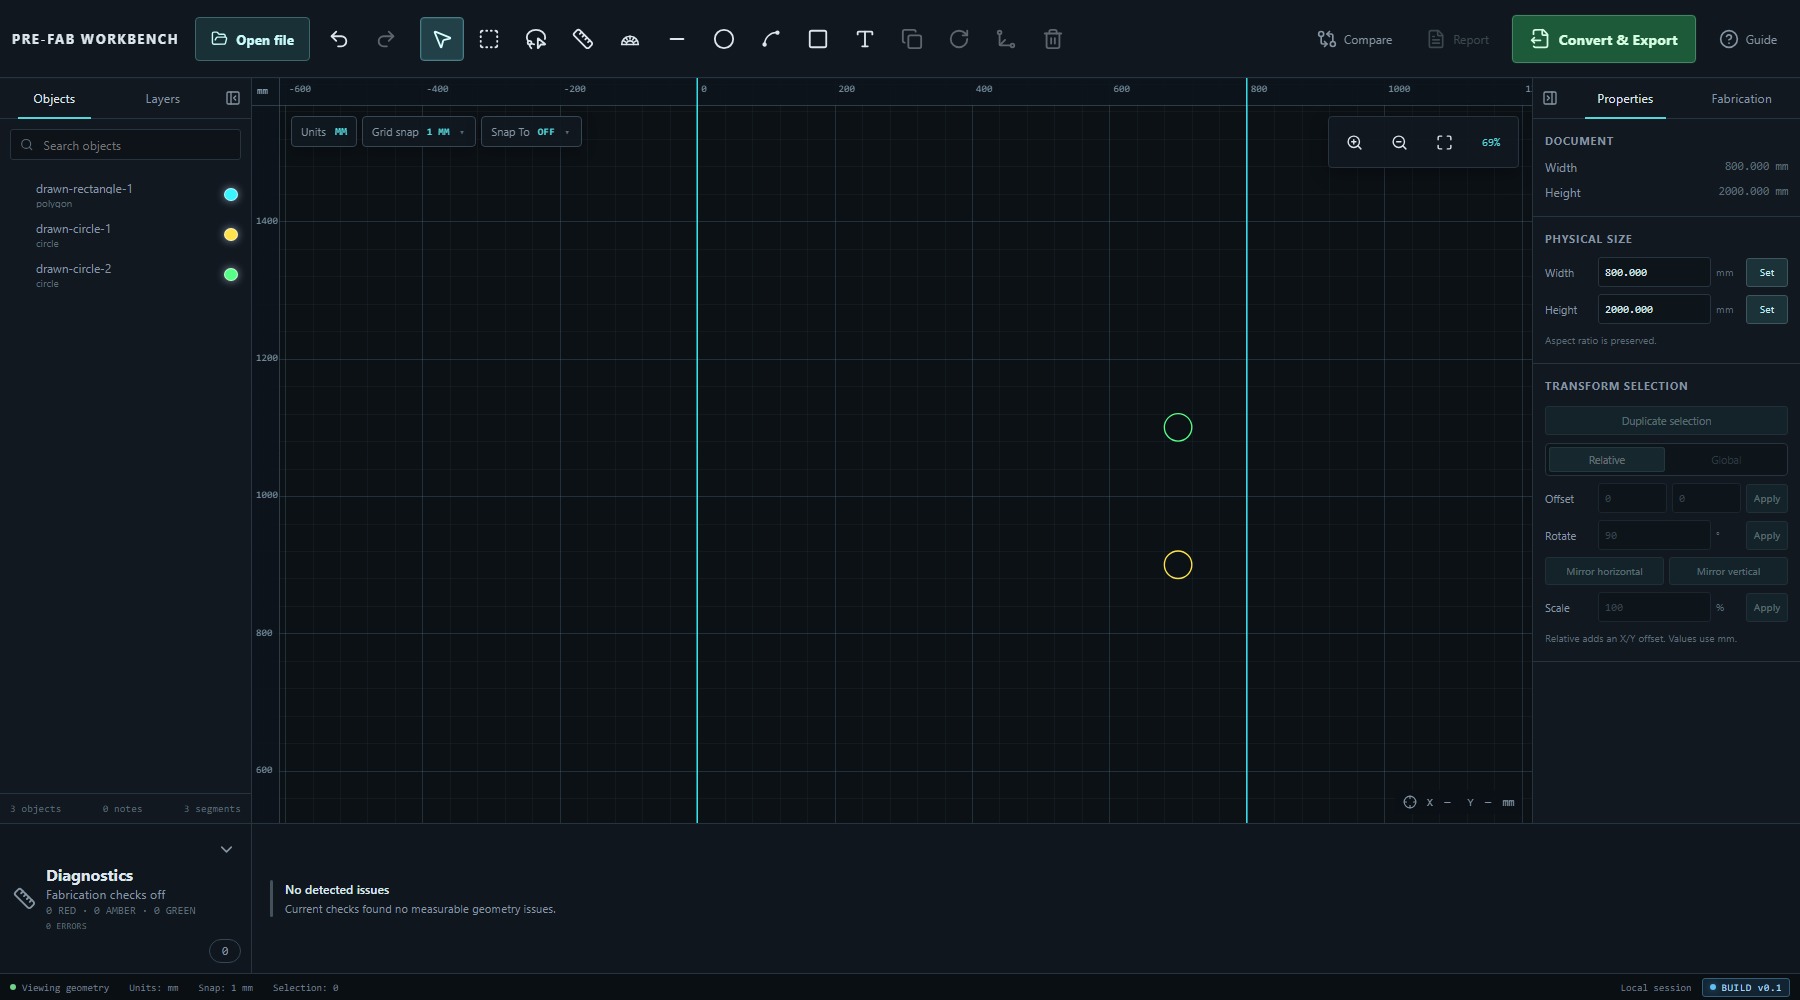Zoom in on the canvas
This screenshot has height=1000, width=1800.
coord(1354,143)
